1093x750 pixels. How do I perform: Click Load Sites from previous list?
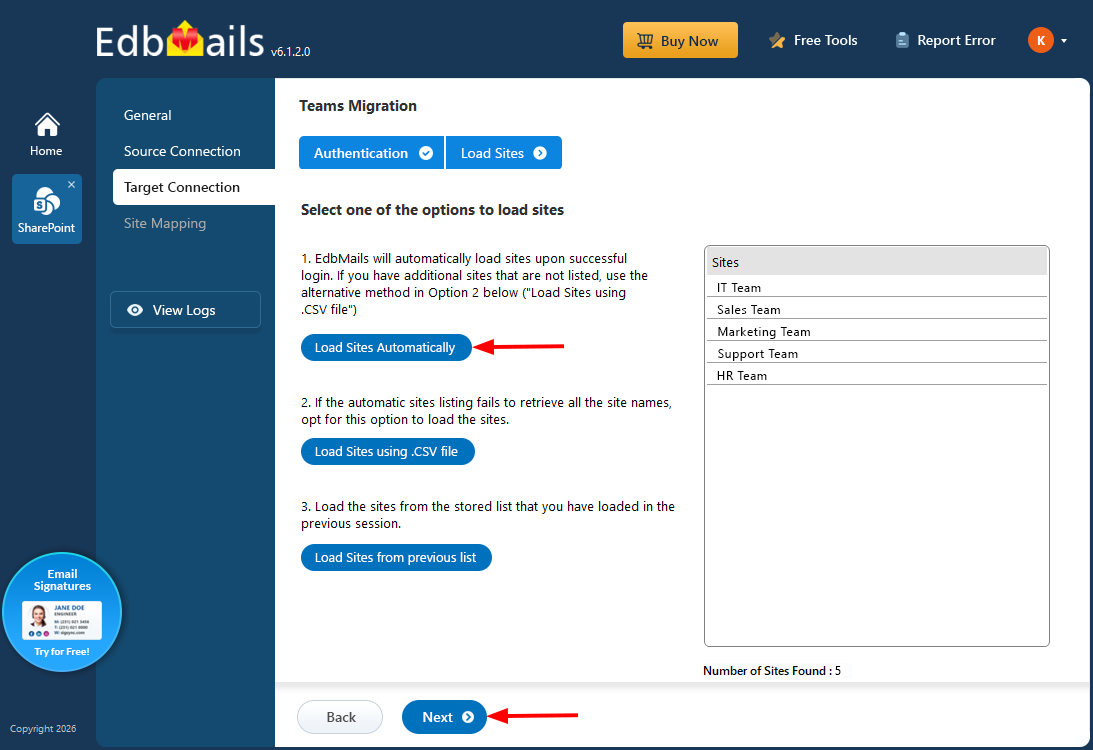click(396, 558)
